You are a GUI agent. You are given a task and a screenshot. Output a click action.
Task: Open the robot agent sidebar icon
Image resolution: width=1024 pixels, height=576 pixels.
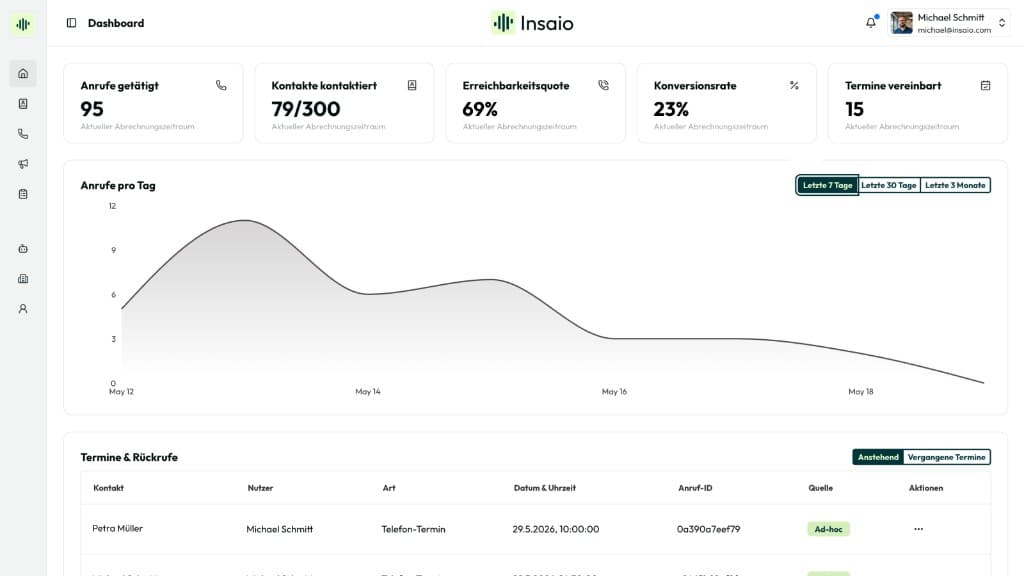23,249
